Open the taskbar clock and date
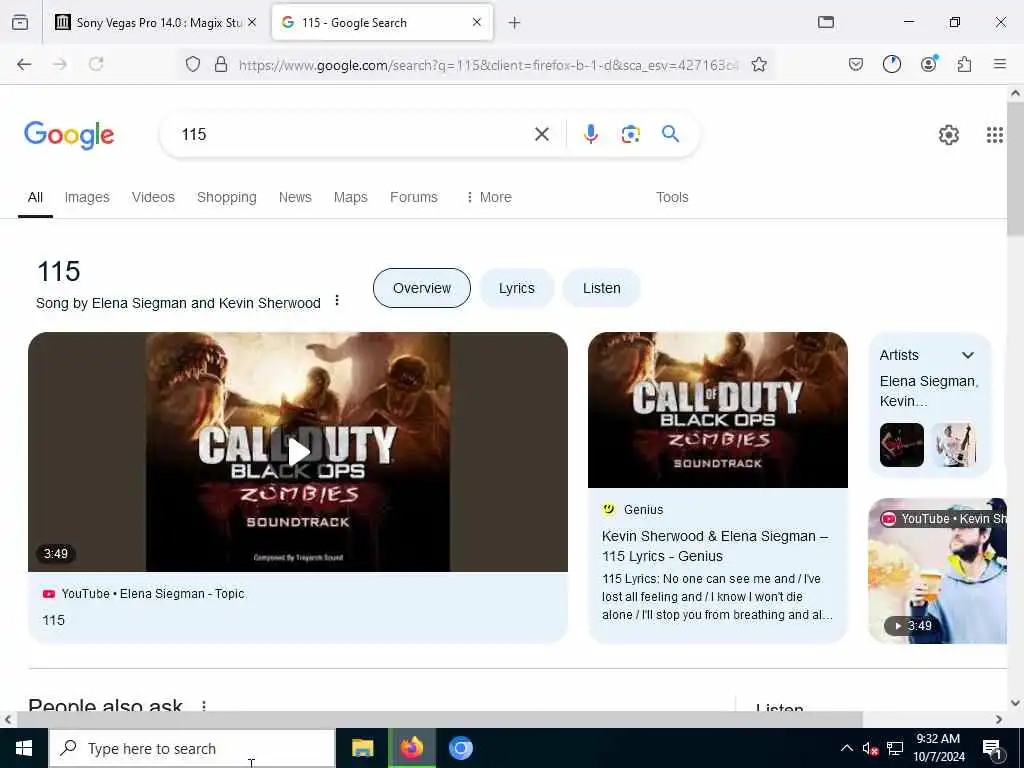1024x768 pixels. pyautogui.click(x=938, y=748)
